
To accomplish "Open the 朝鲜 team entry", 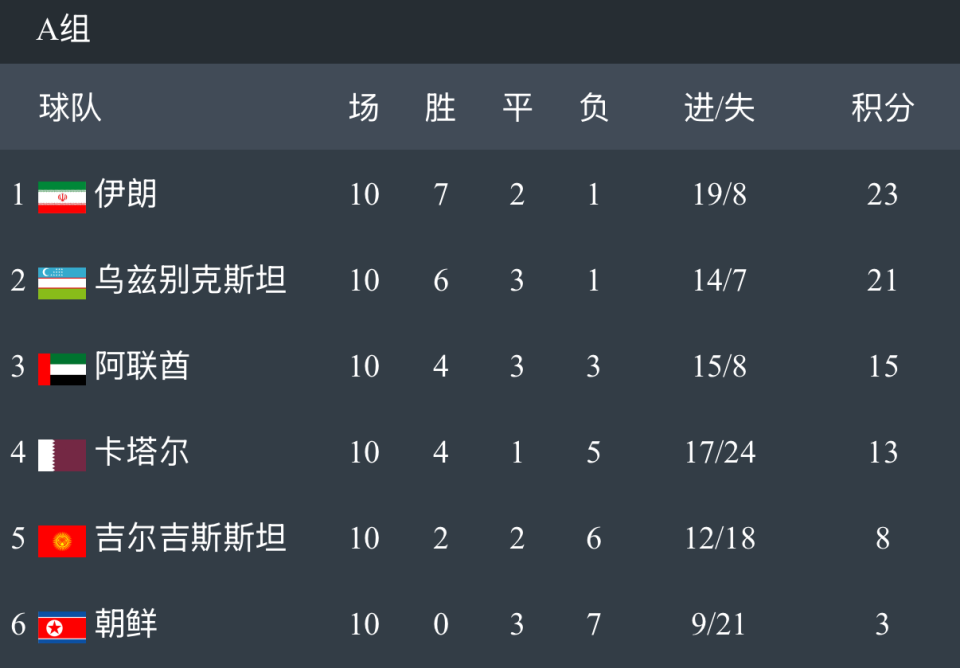I will (126, 624).
